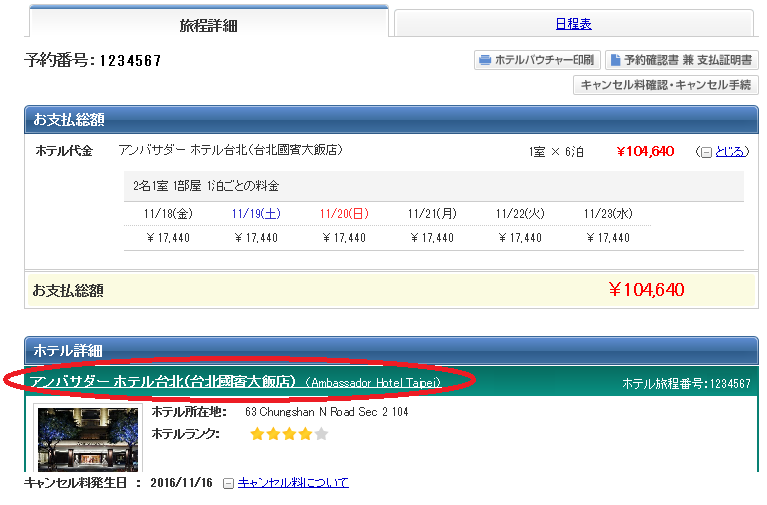Screen dimensions: 767x505
Task: Select the 11/23(水) date cell
Action: 608,214
